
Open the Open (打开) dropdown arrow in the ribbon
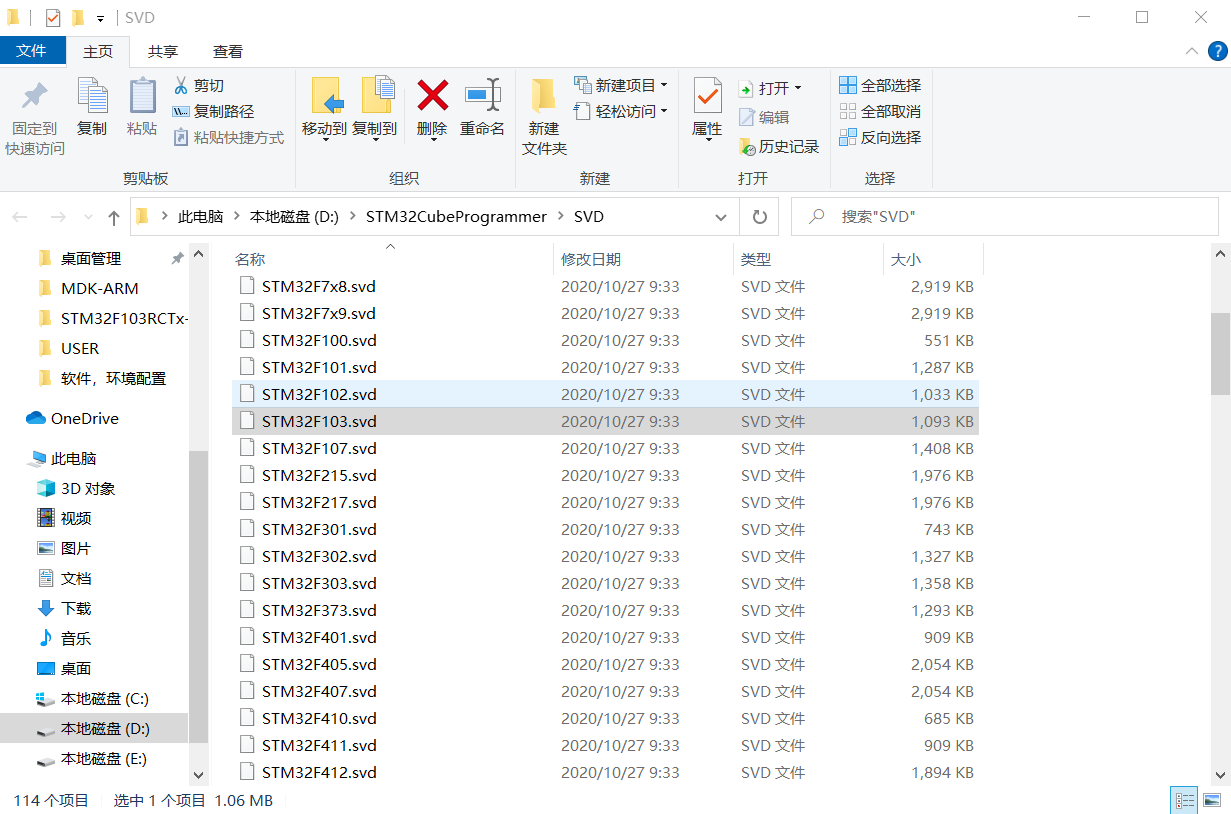(797, 89)
